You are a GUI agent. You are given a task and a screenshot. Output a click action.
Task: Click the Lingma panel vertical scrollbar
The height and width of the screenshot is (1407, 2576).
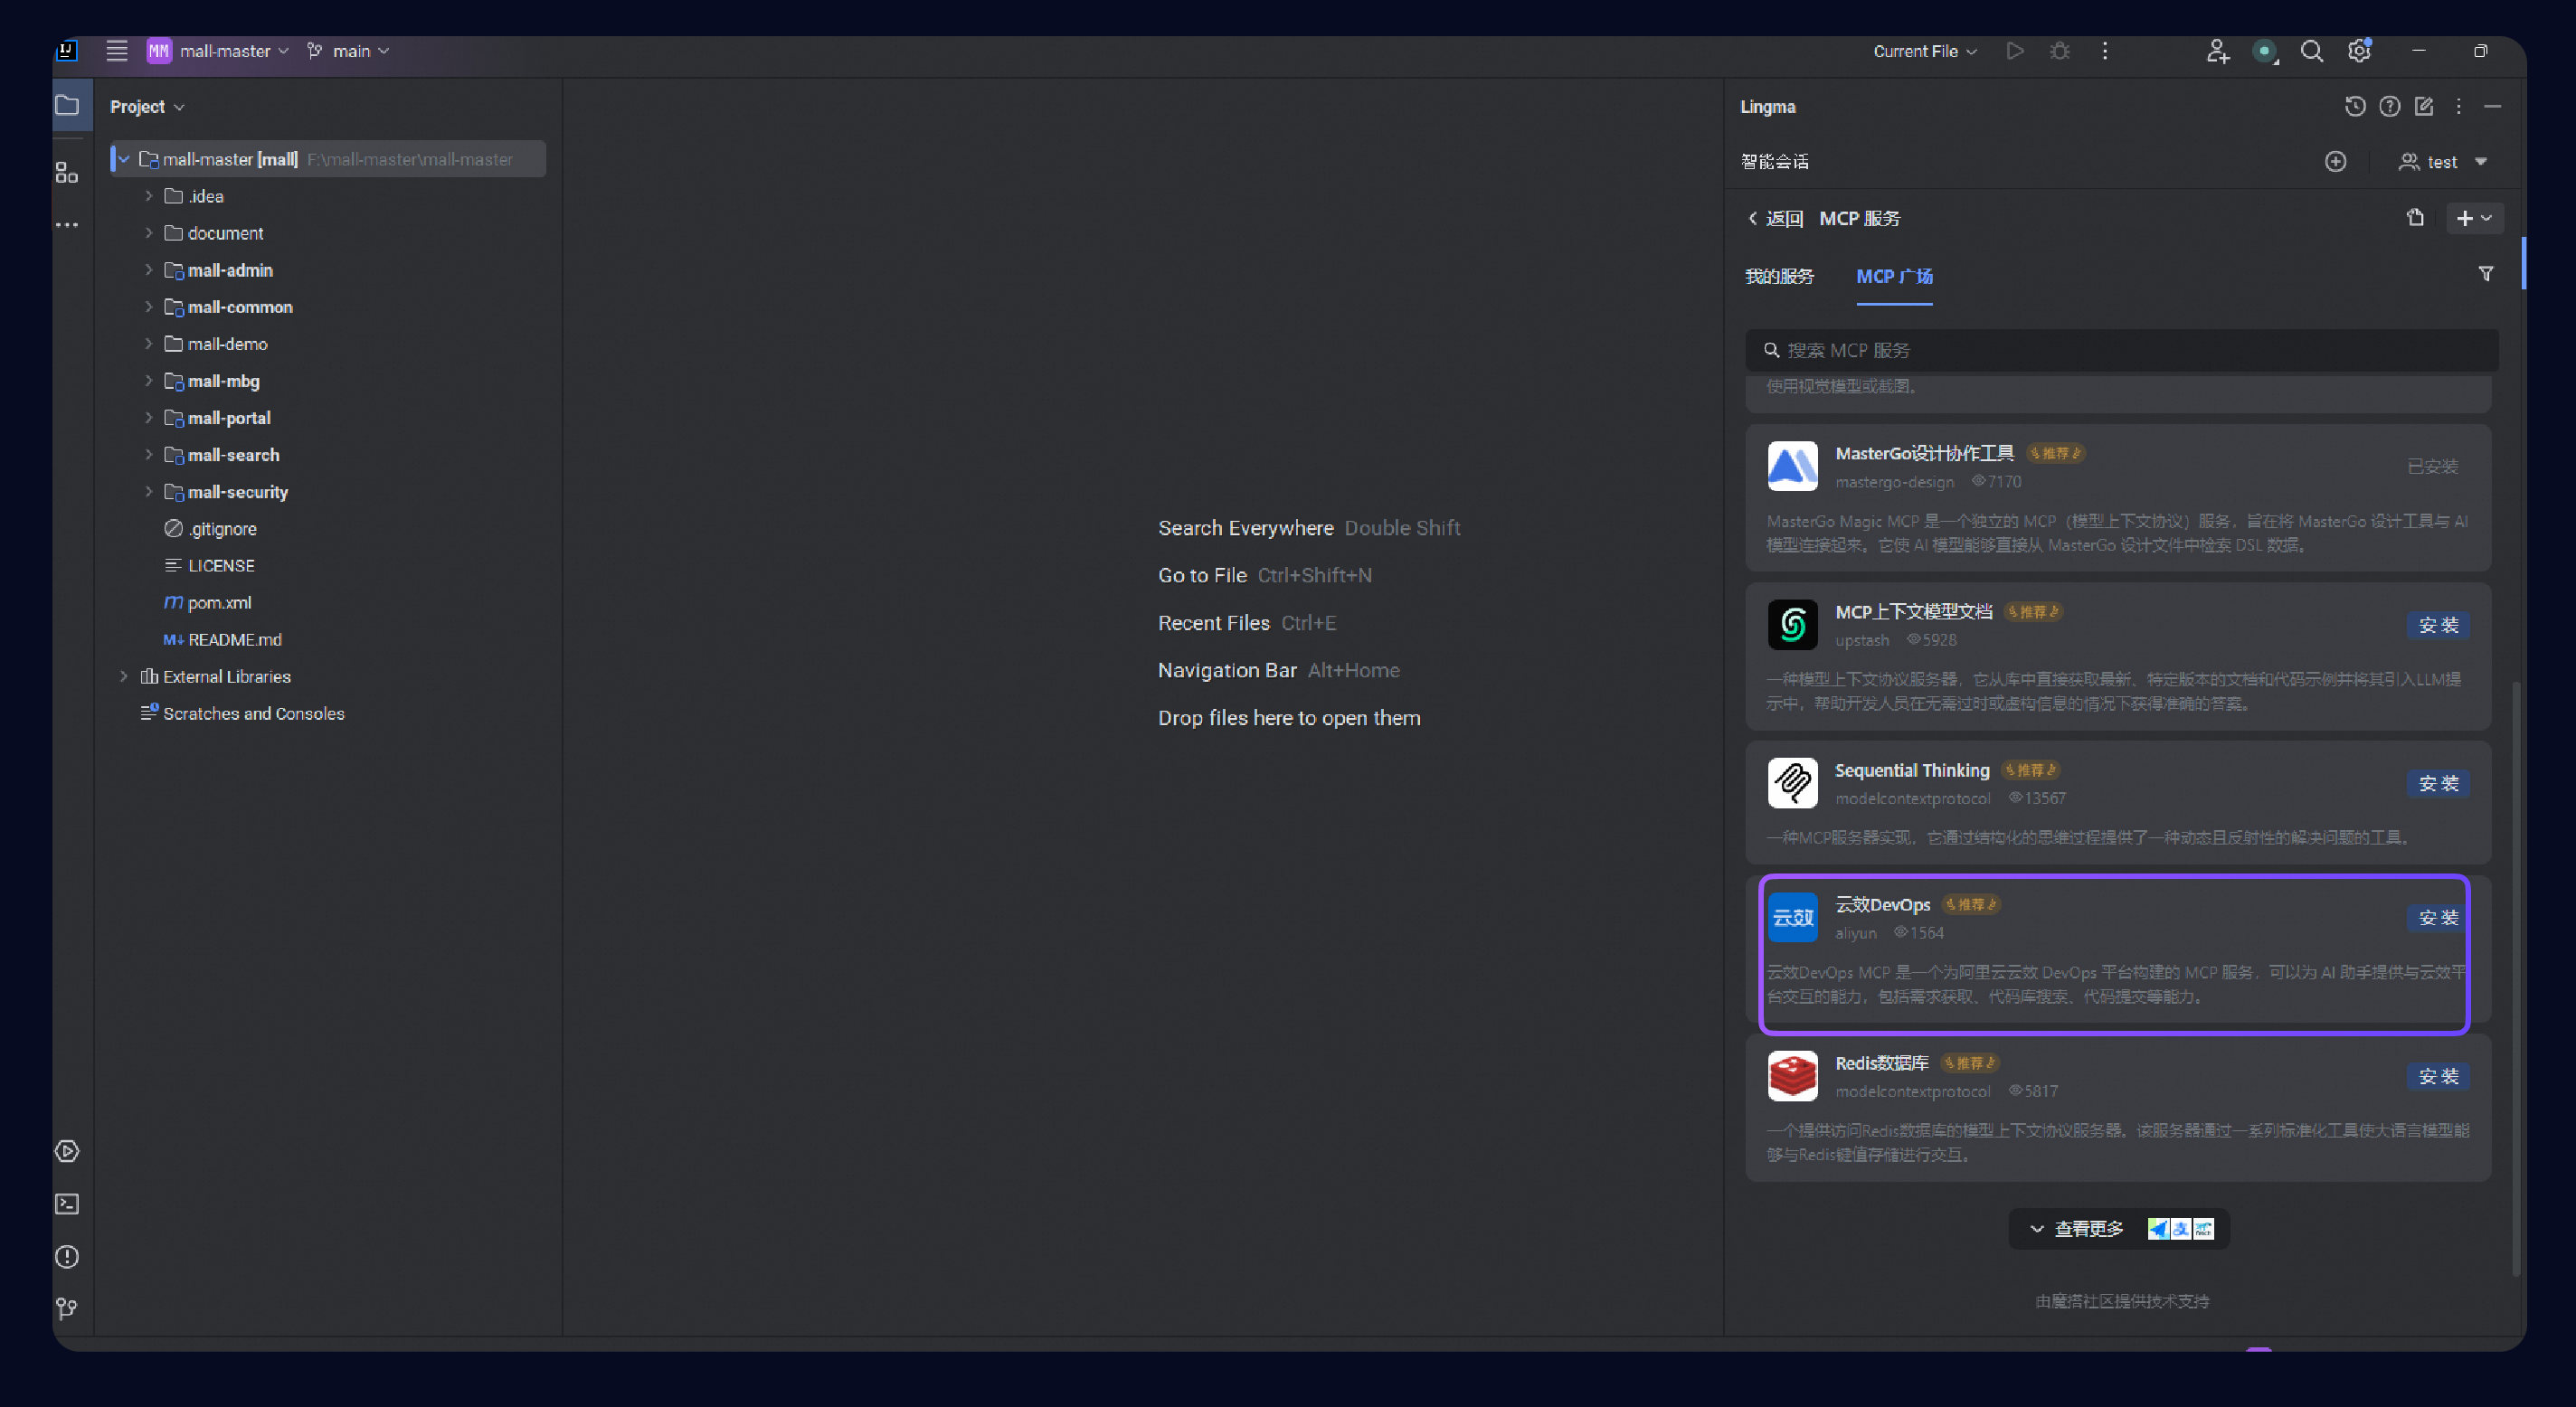(2515, 978)
